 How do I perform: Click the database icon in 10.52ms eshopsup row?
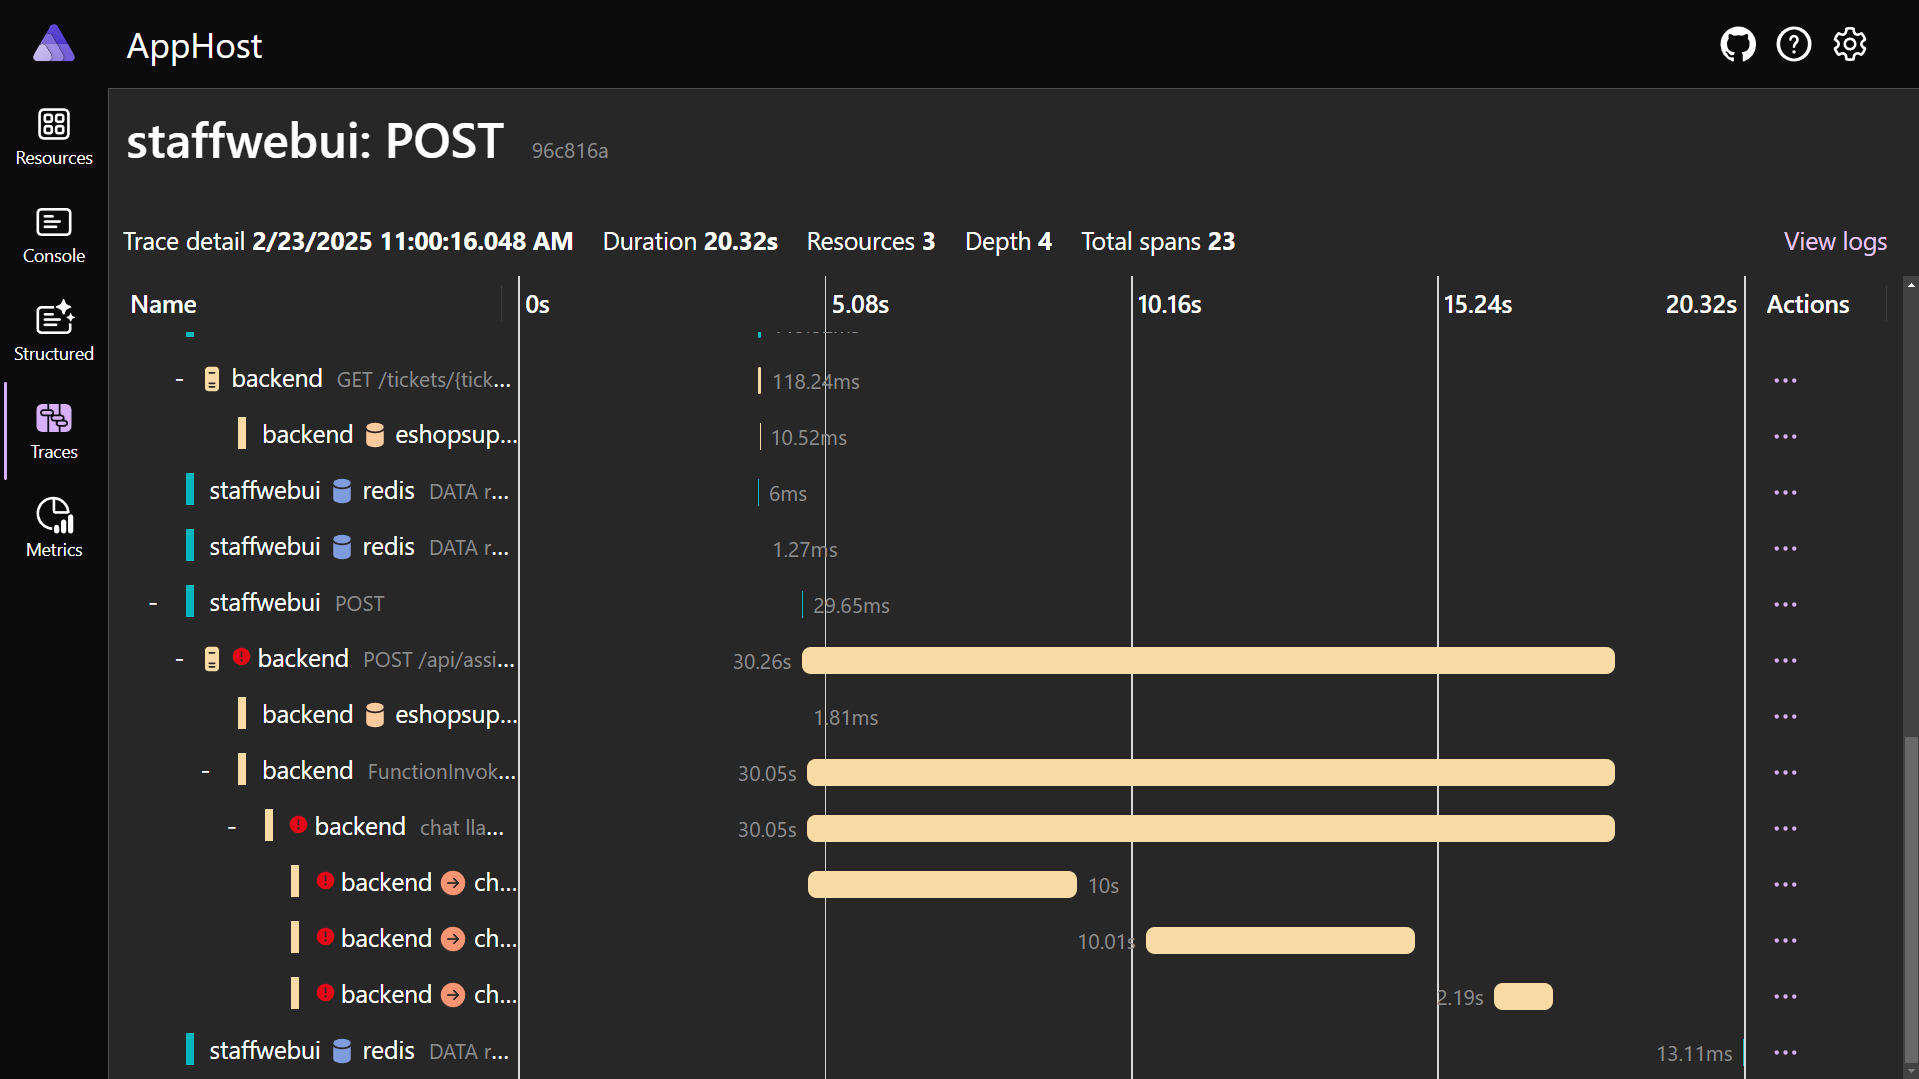[375, 435]
